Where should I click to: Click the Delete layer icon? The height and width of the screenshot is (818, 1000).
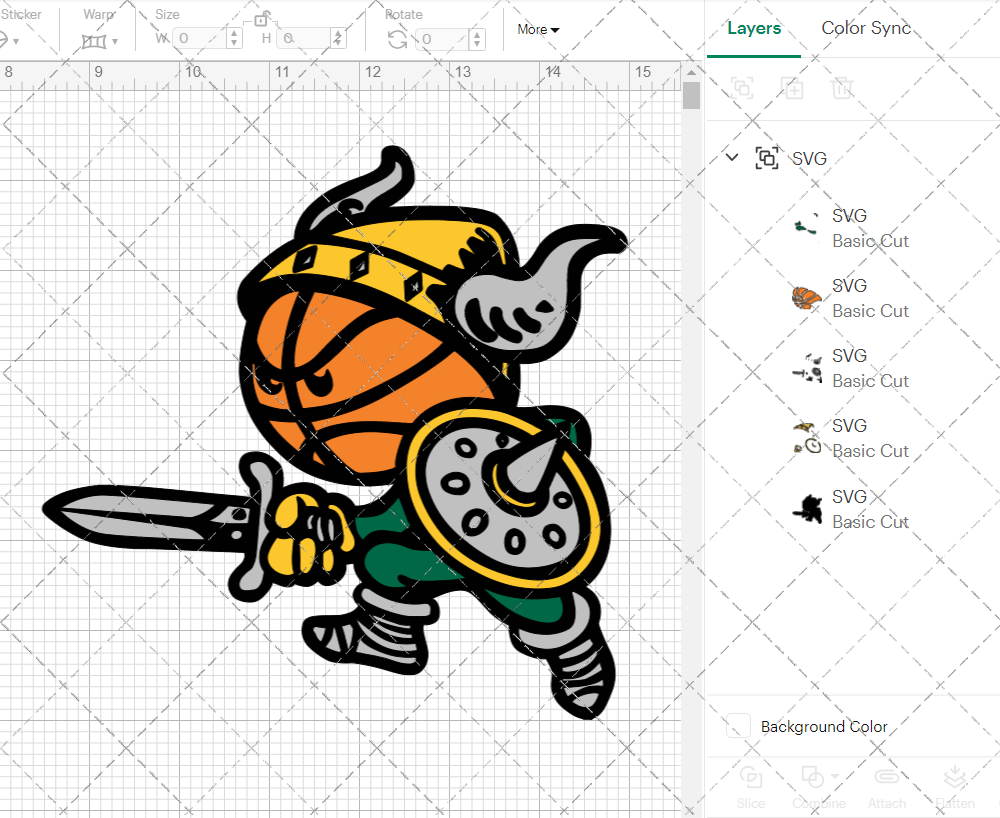[842, 88]
